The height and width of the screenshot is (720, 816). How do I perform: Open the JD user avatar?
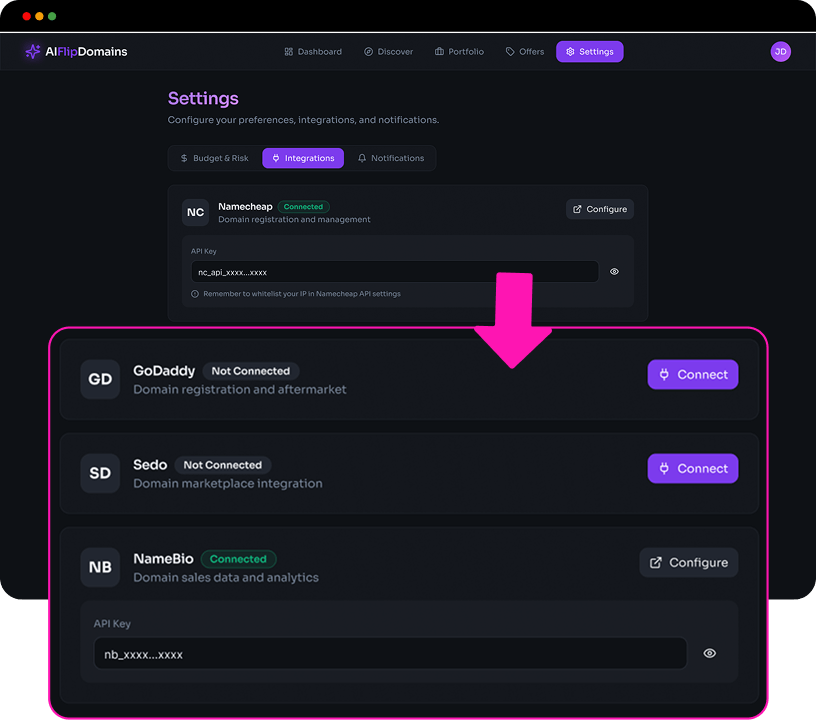tap(780, 51)
